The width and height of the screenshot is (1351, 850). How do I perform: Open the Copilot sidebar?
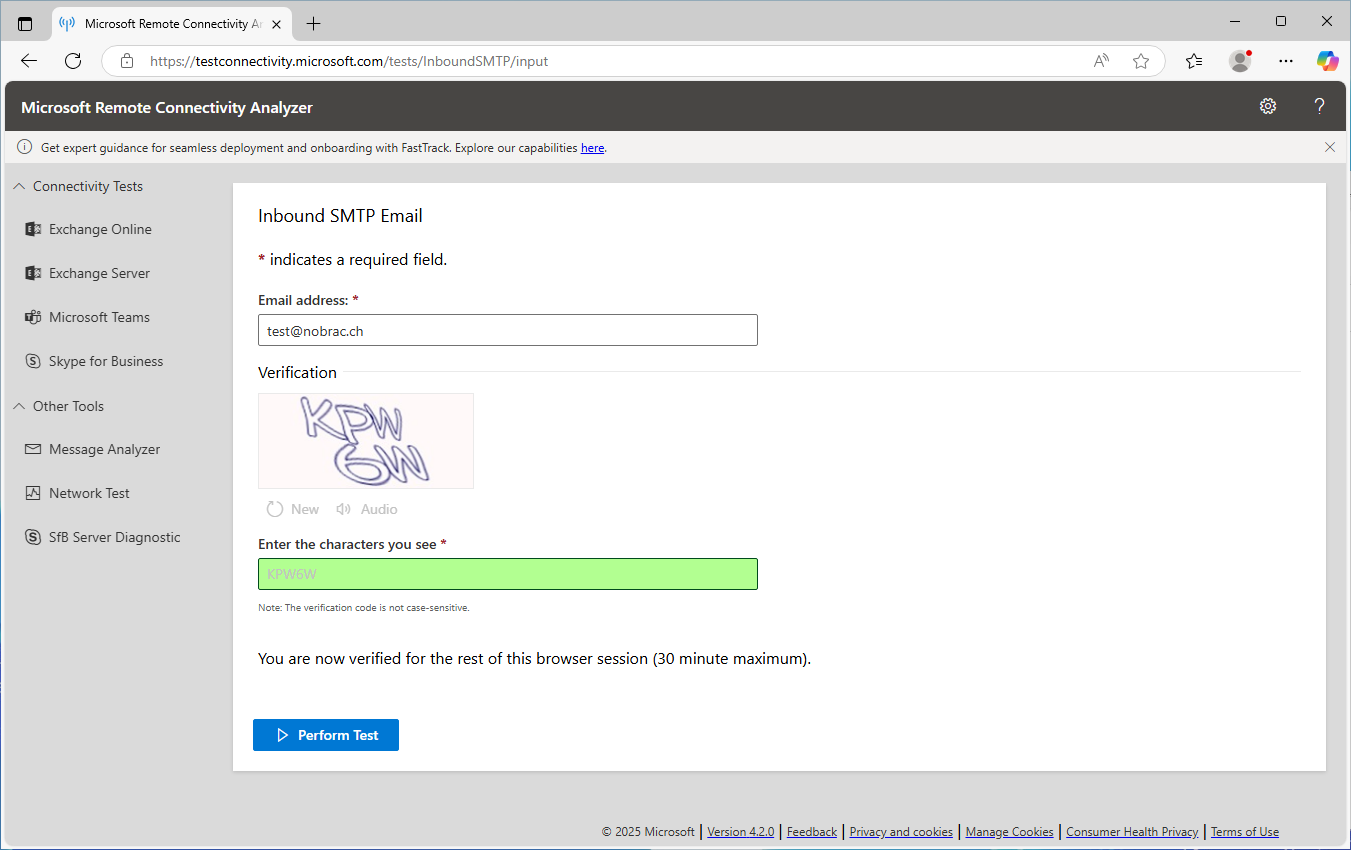tap(1328, 61)
